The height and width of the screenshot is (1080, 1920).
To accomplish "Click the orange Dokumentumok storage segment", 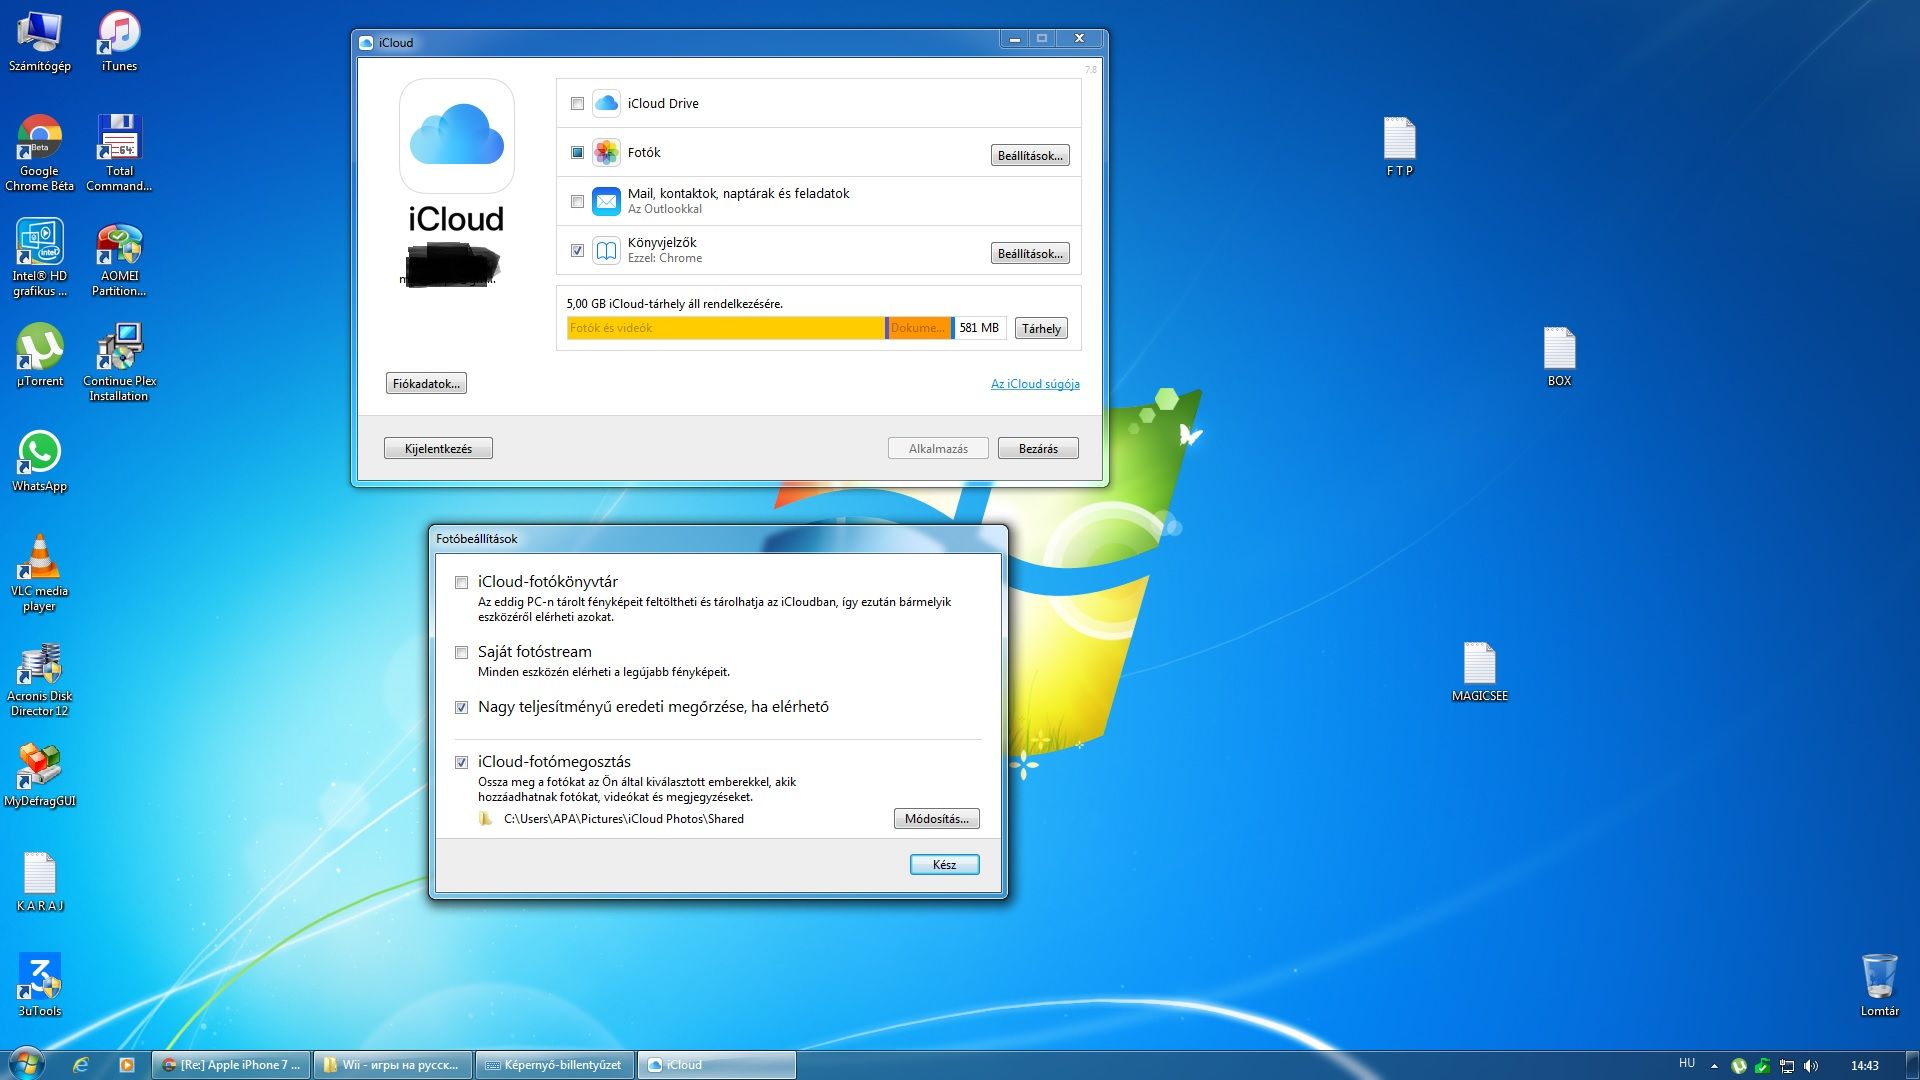I will click(x=918, y=328).
